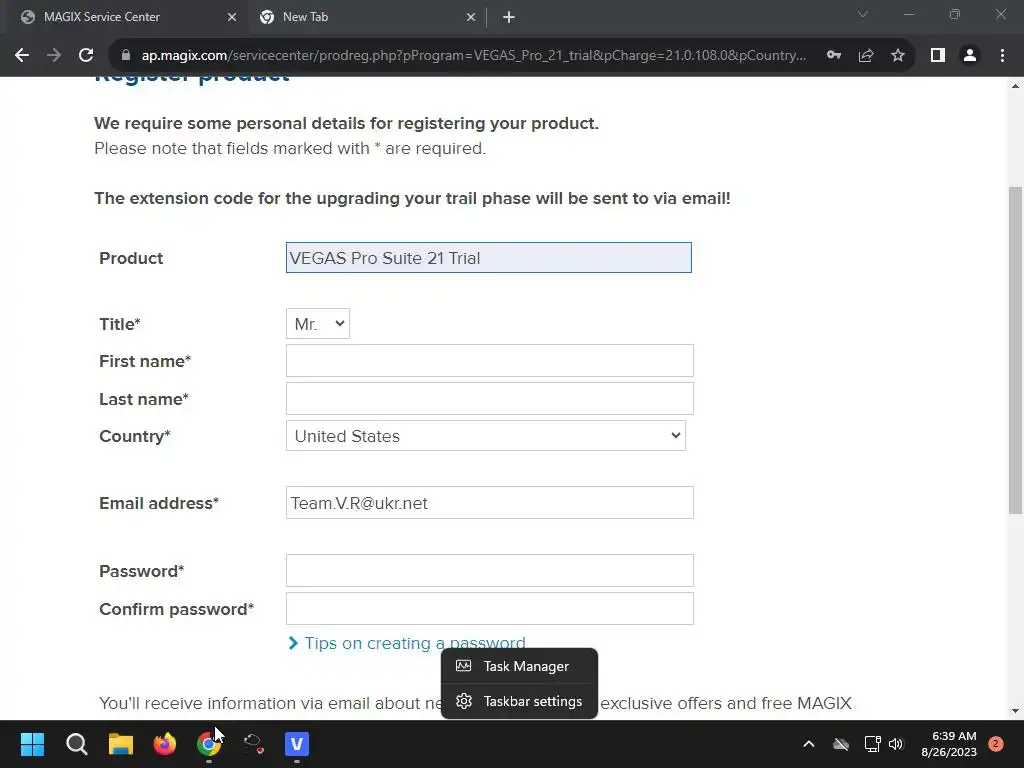Open the Windows Start menu
This screenshot has height=768, width=1024.
point(32,744)
